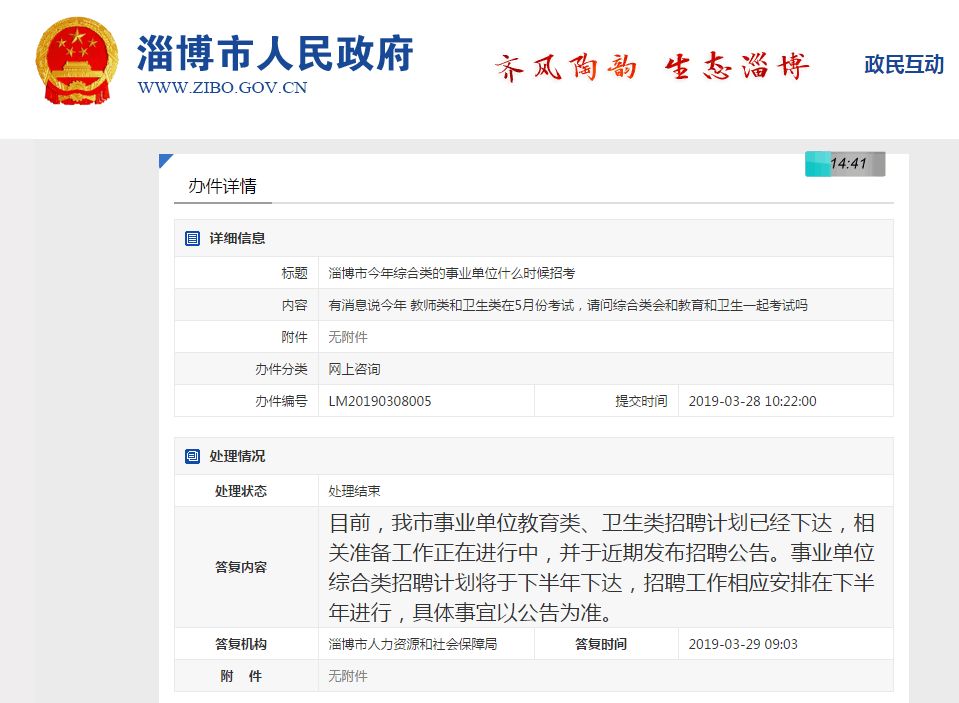
Task: Click the 提交时间 field label
Action: click(641, 401)
